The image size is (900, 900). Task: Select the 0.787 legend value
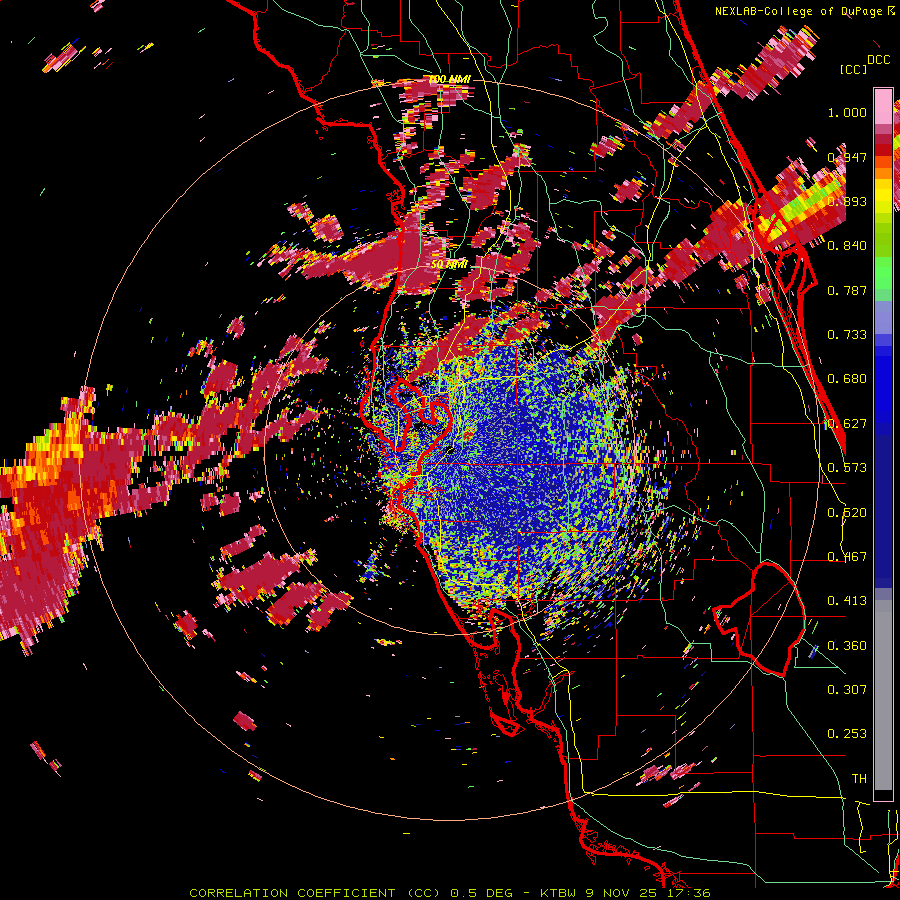pyautogui.click(x=847, y=290)
